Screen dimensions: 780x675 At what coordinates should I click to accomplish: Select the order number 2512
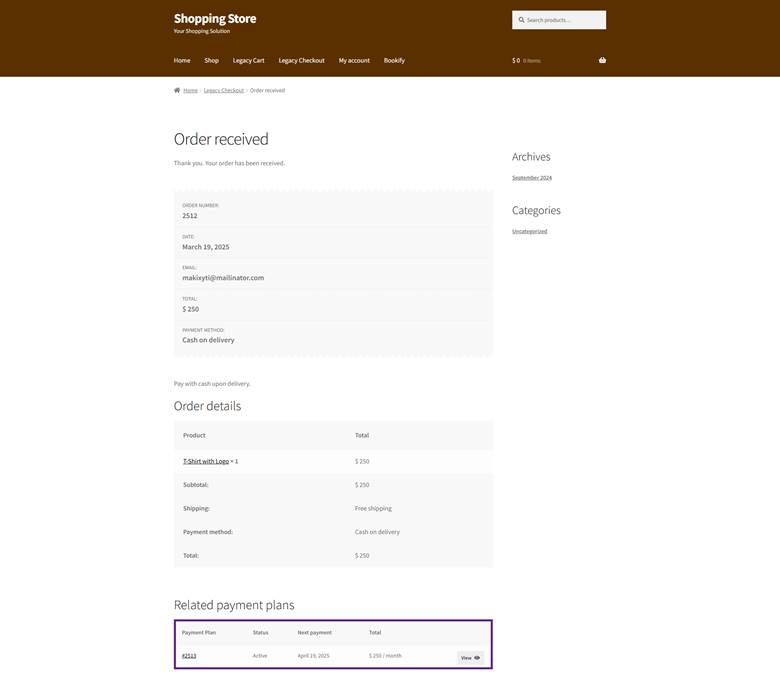(x=190, y=215)
